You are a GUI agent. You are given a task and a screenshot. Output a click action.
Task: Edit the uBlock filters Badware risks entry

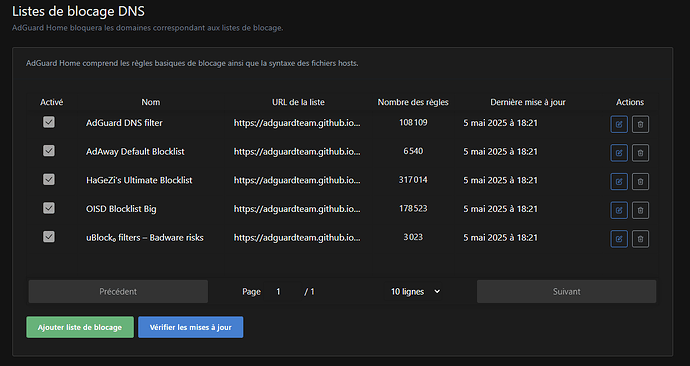point(619,238)
